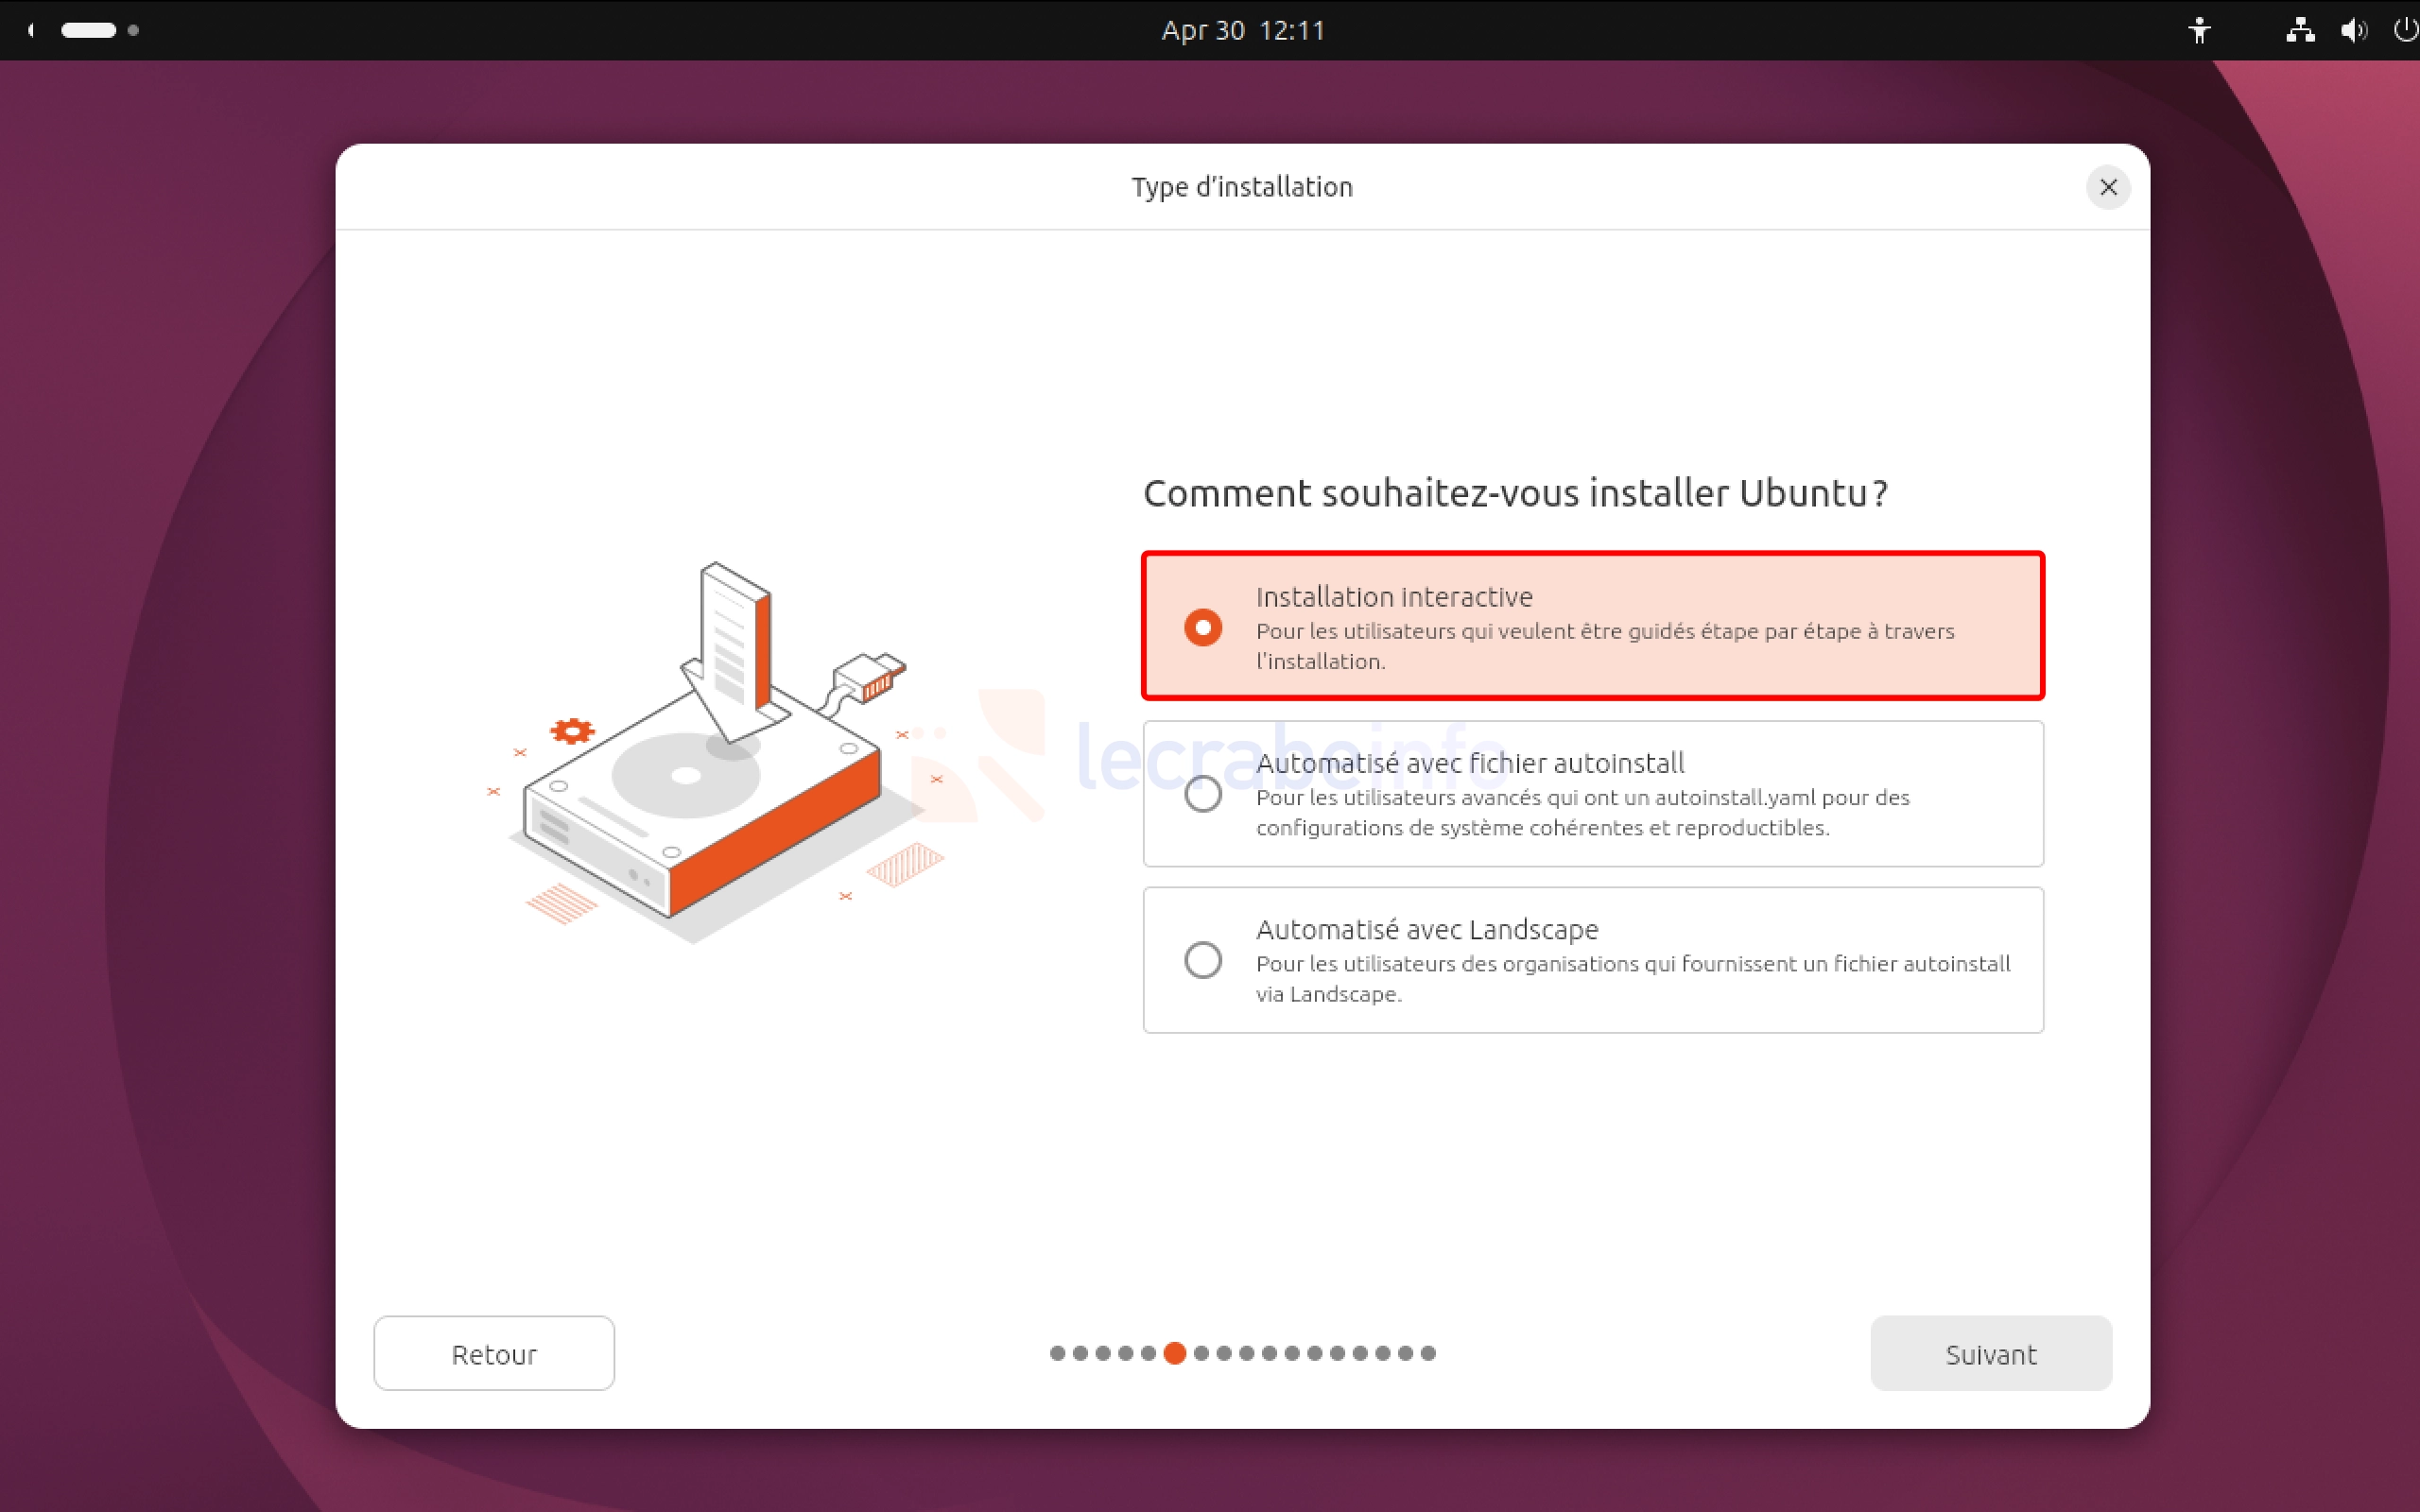This screenshot has height=1512, width=2420.
Task: Open the accessibility menu icon
Action: pos(2199,30)
